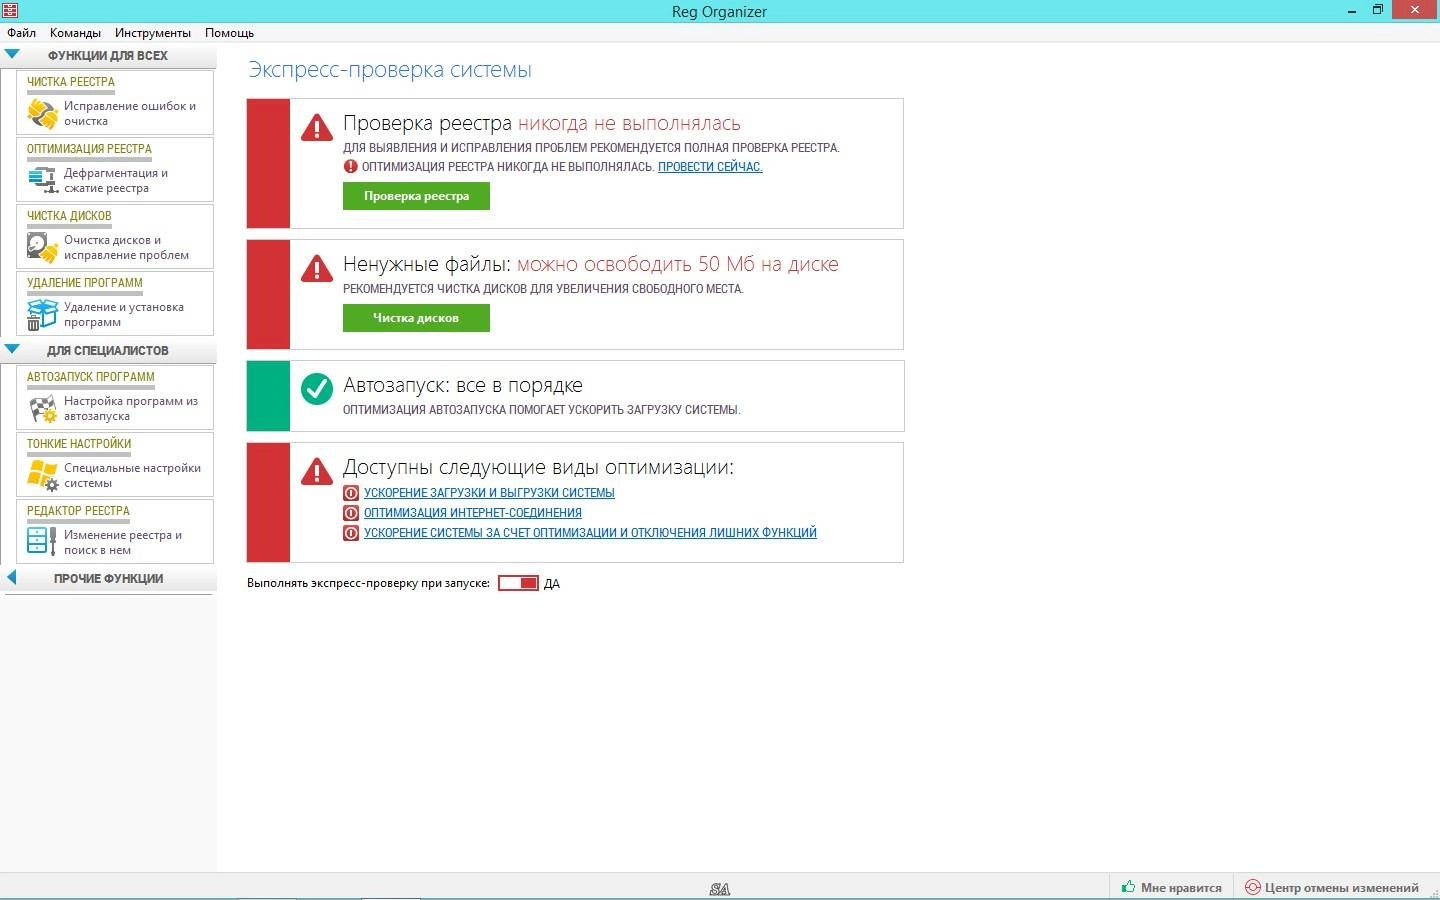Select ОПТИМИЗАЦИЯ РЕЕСТРА sidebar heading
The height and width of the screenshot is (900, 1440).
tap(89, 149)
